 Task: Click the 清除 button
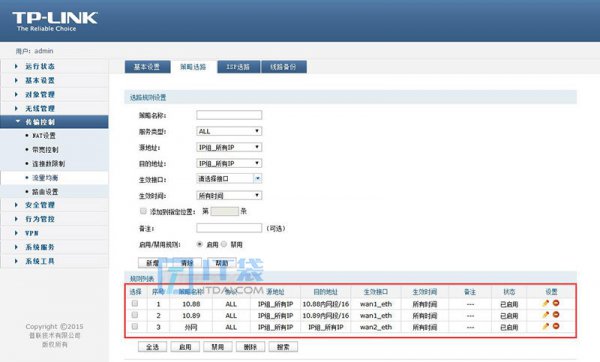(x=187, y=263)
